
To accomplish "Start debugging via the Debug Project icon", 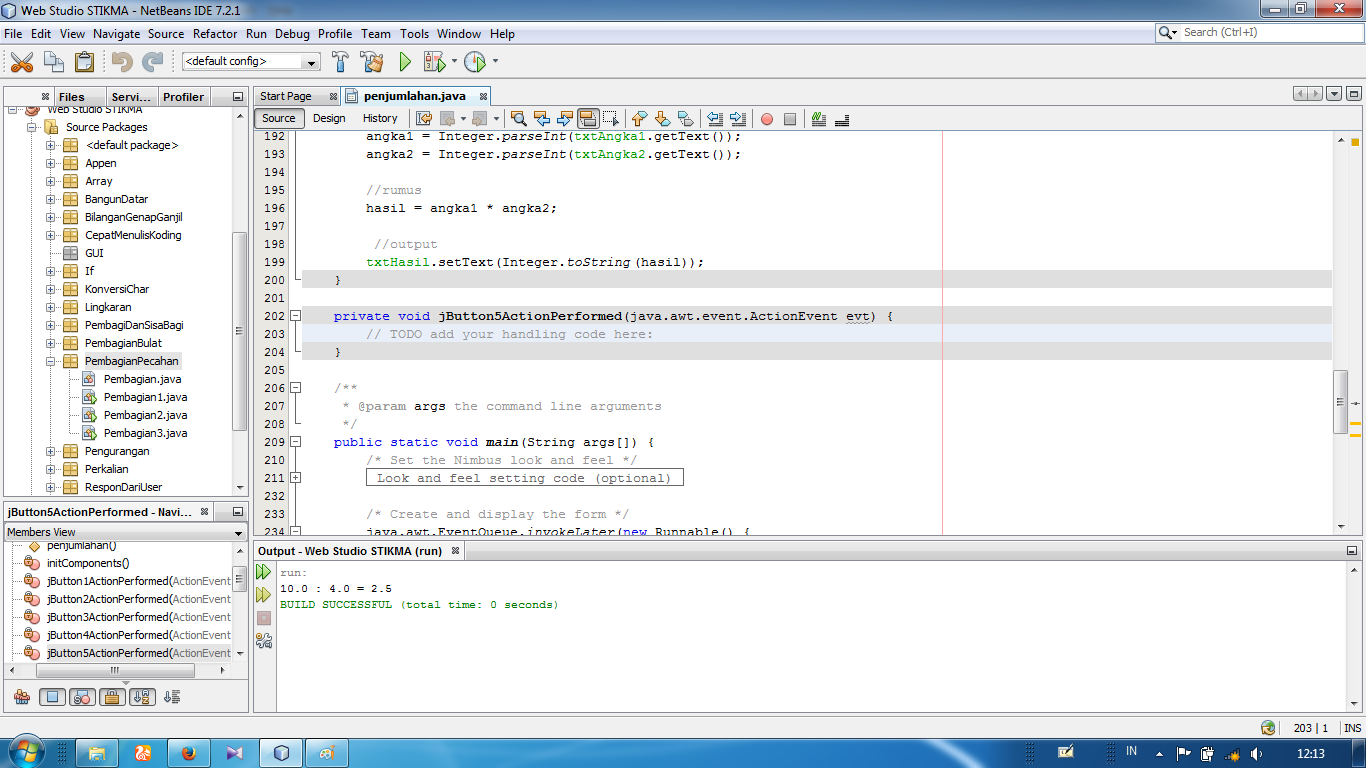I will click(x=434, y=61).
